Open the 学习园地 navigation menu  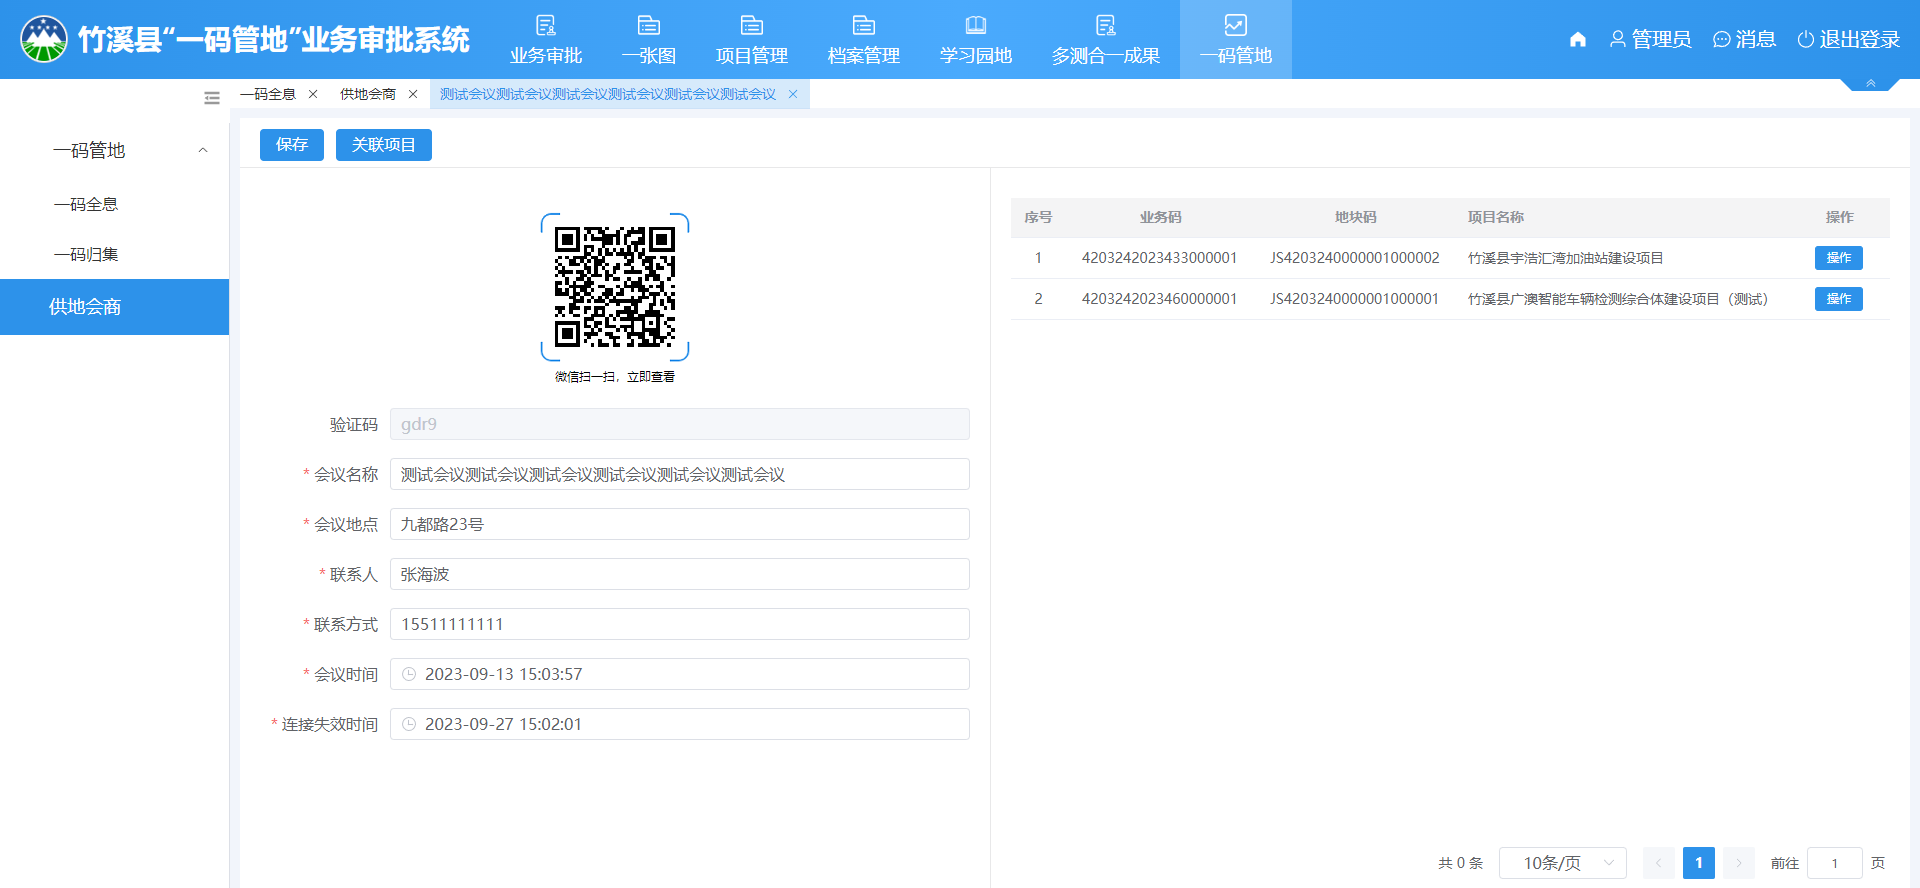tap(976, 40)
